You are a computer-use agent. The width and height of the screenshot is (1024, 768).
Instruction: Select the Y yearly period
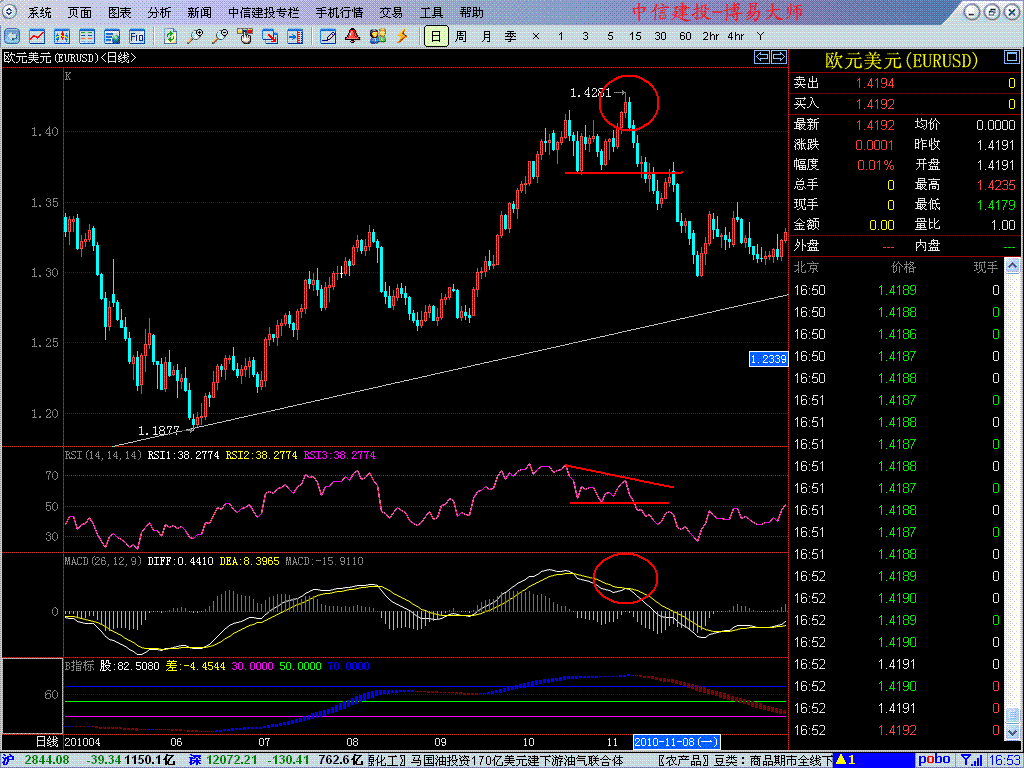click(760, 37)
